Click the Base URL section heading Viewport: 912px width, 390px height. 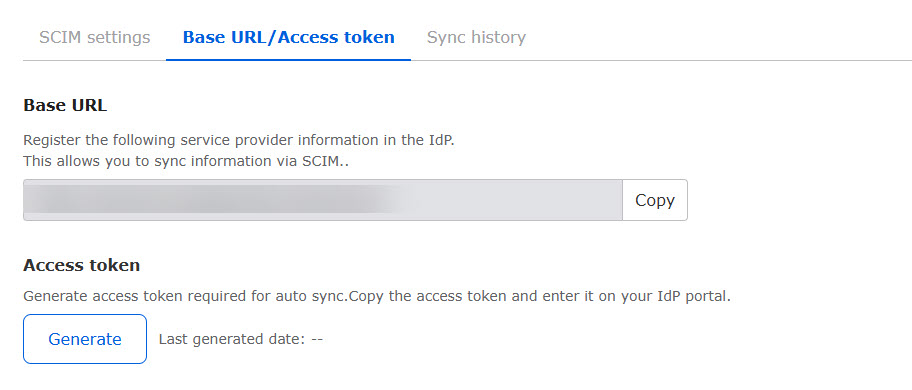tap(65, 105)
